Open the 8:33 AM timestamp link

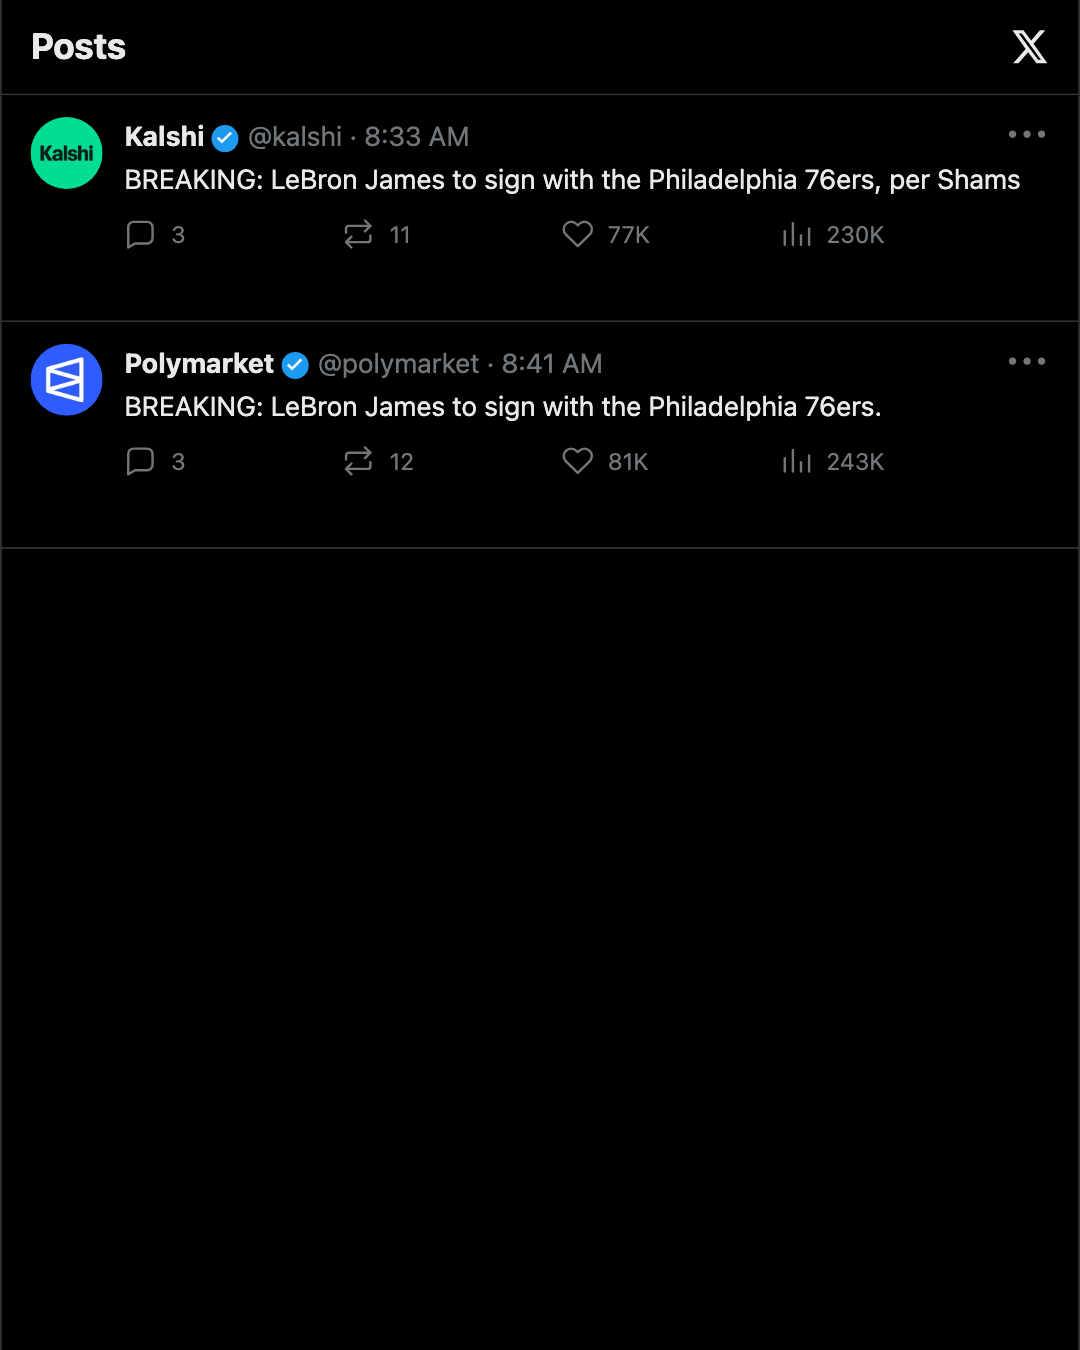[x=416, y=137]
